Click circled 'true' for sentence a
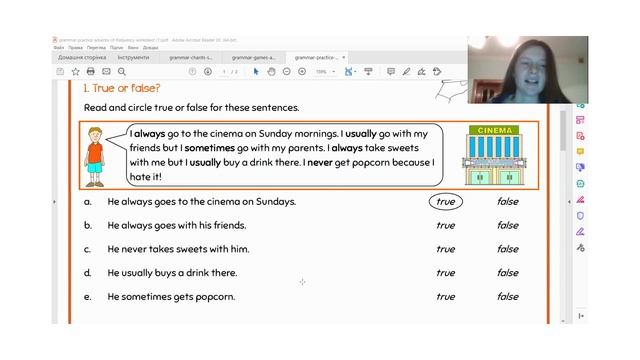The height and width of the screenshot is (360, 640). pos(446,202)
